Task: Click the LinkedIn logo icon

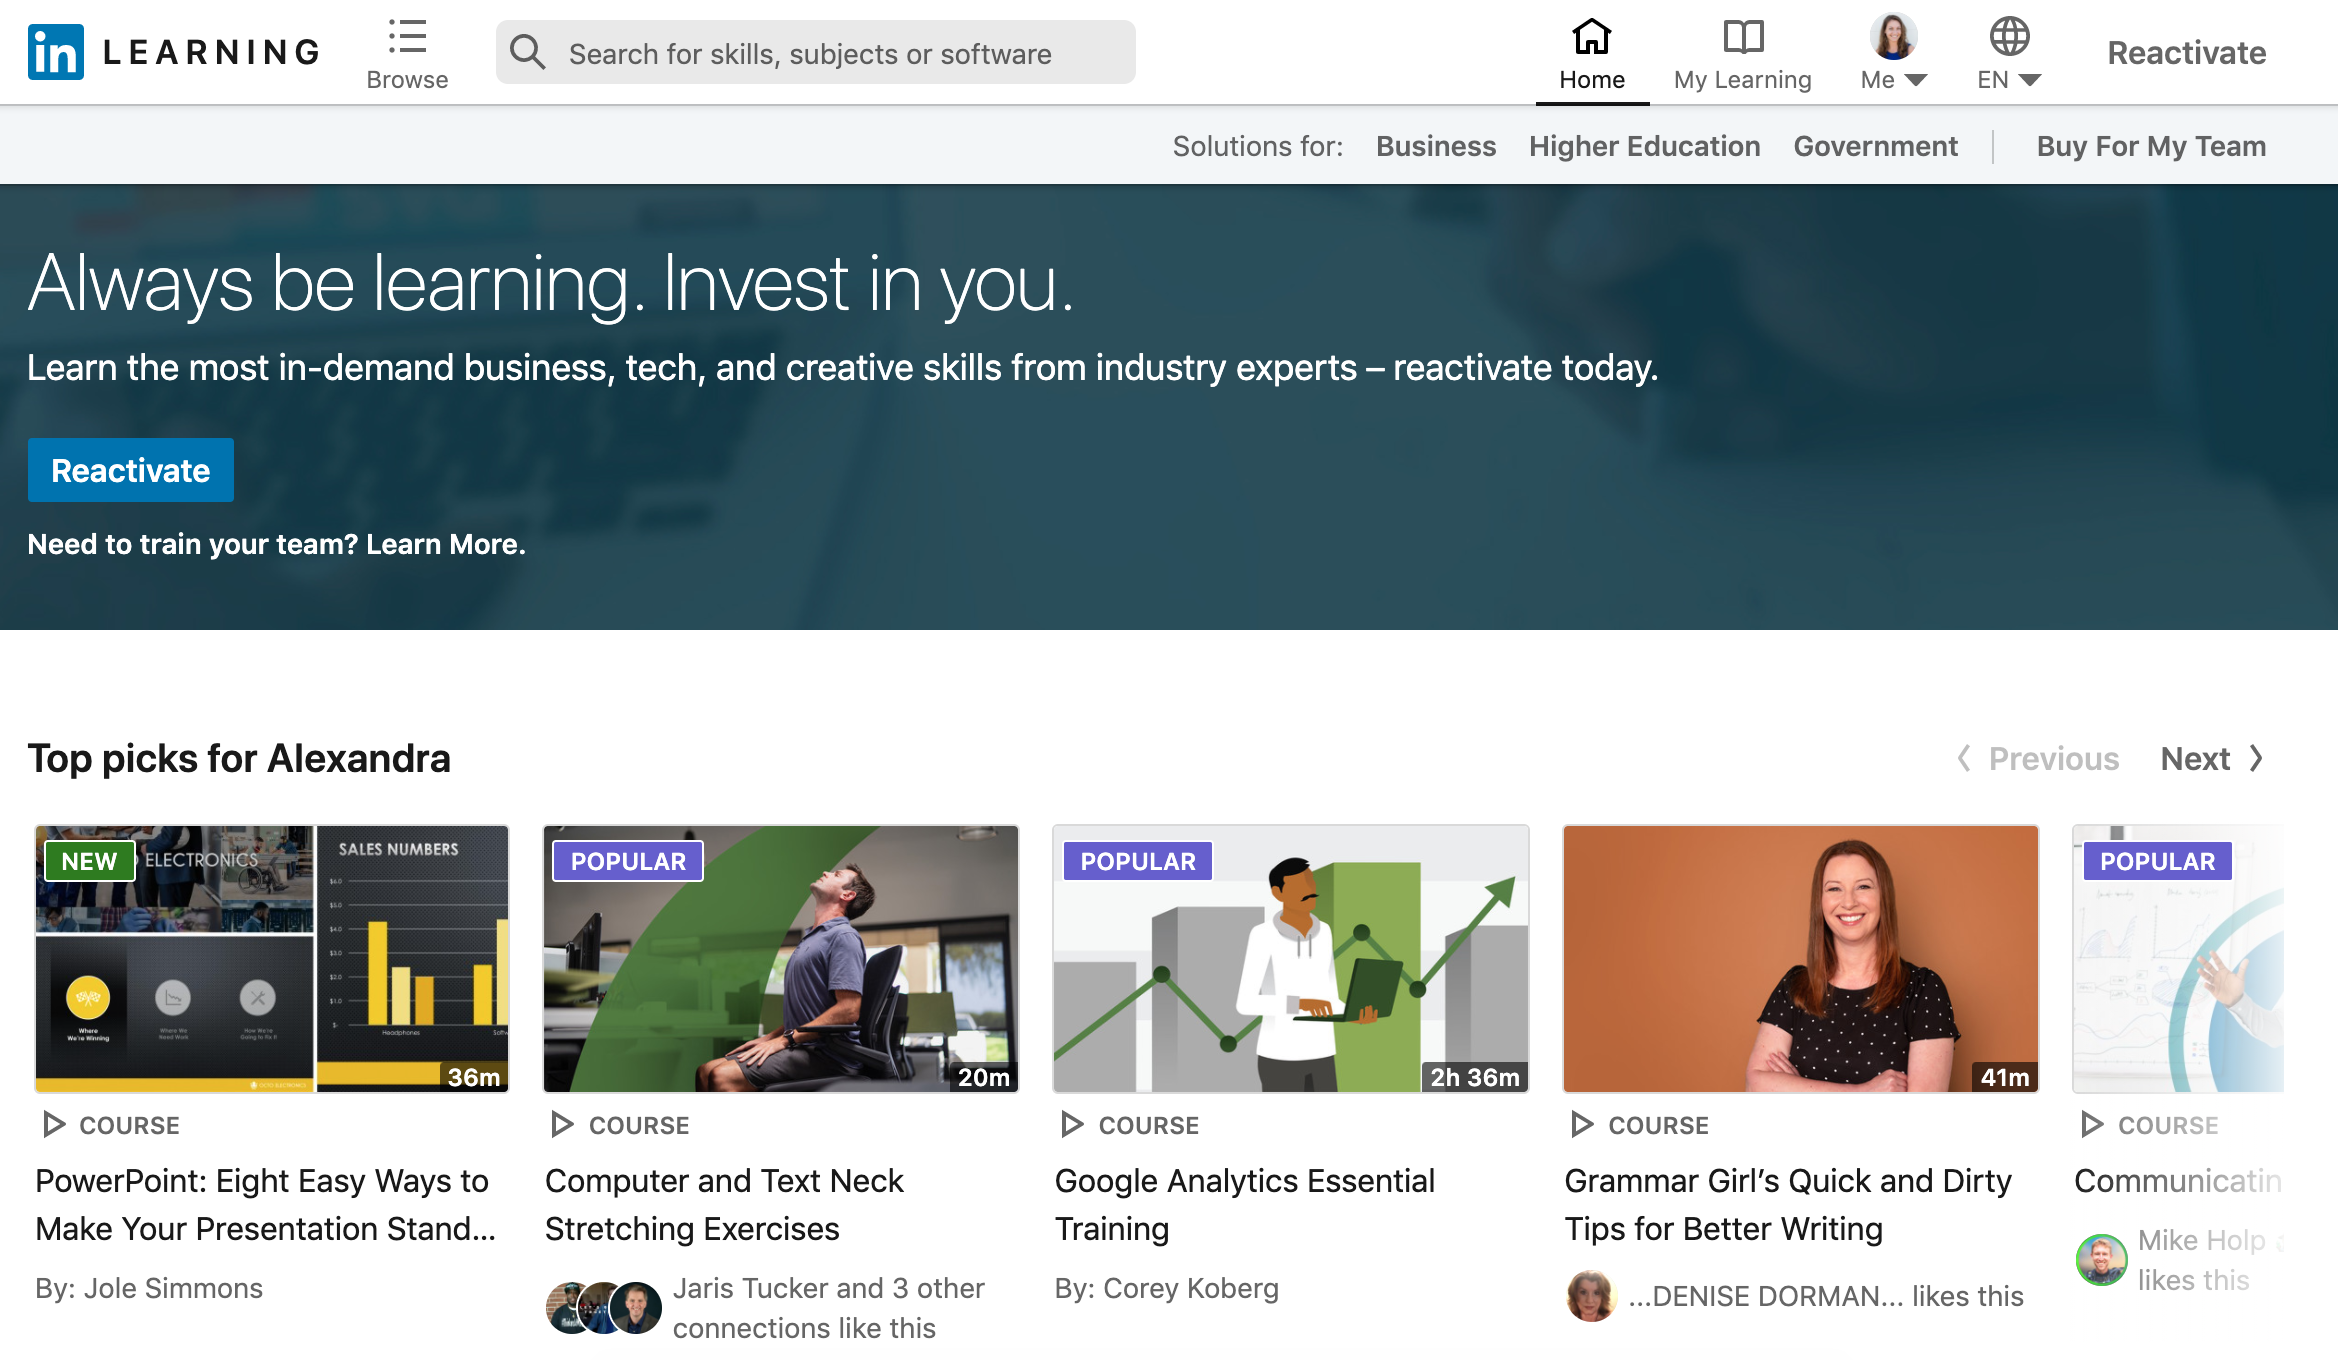Action: tap(56, 52)
